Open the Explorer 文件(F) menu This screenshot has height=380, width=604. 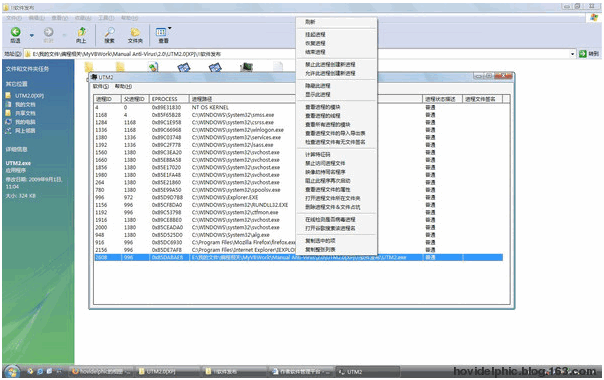click(13, 18)
